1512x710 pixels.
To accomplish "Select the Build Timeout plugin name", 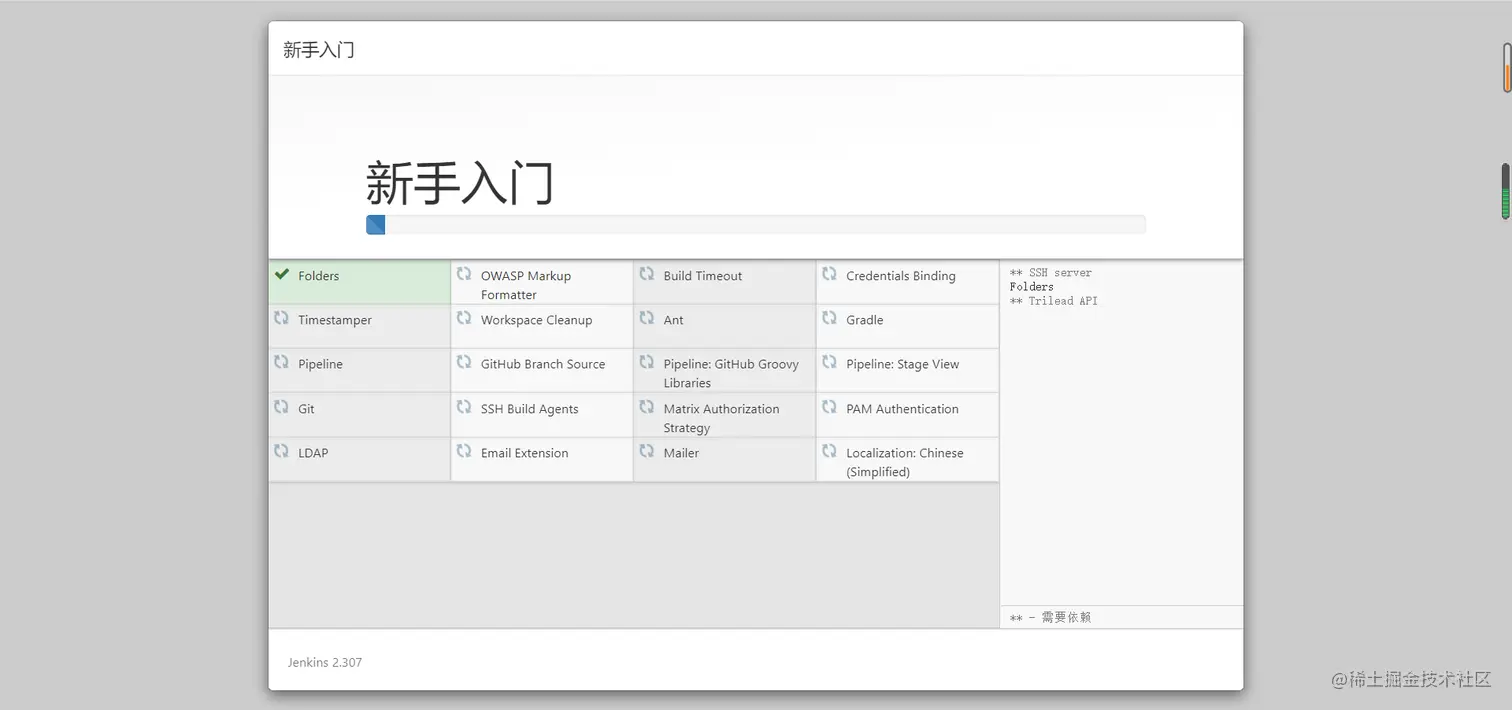I will 703,276.
